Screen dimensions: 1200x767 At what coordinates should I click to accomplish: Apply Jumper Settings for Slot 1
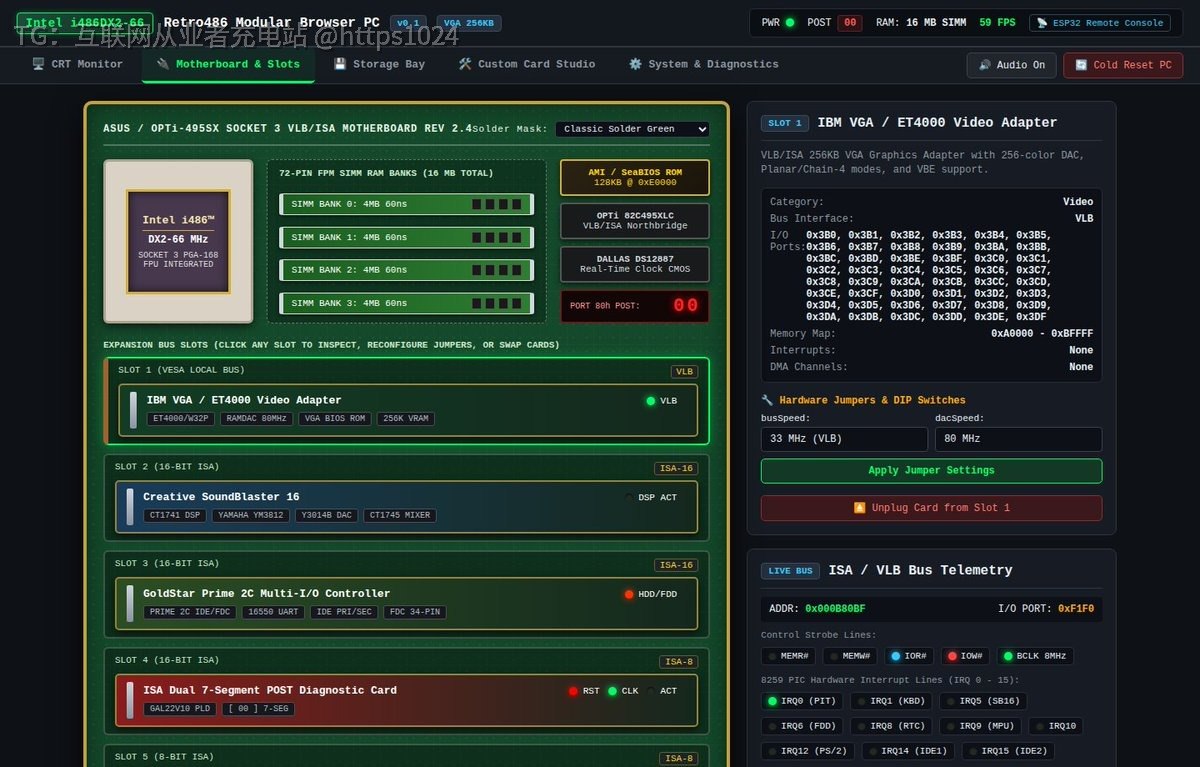tap(931, 471)
